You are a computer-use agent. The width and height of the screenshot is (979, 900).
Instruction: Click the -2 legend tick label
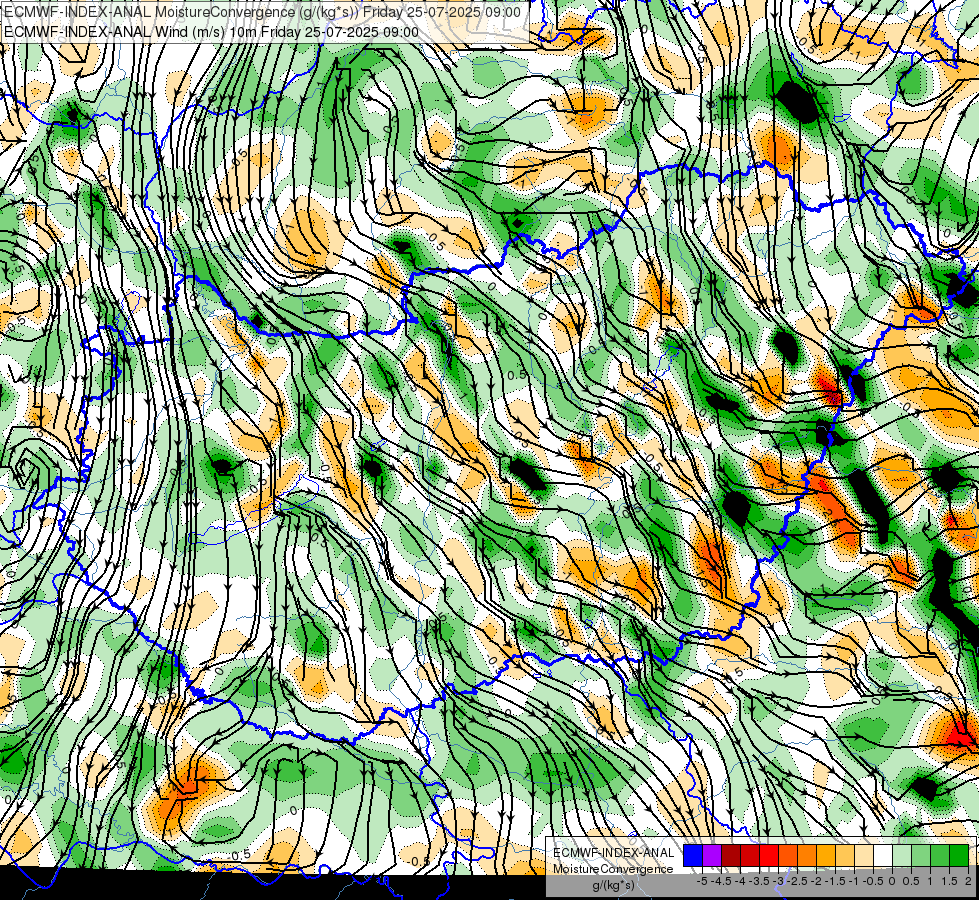point(816,881)
